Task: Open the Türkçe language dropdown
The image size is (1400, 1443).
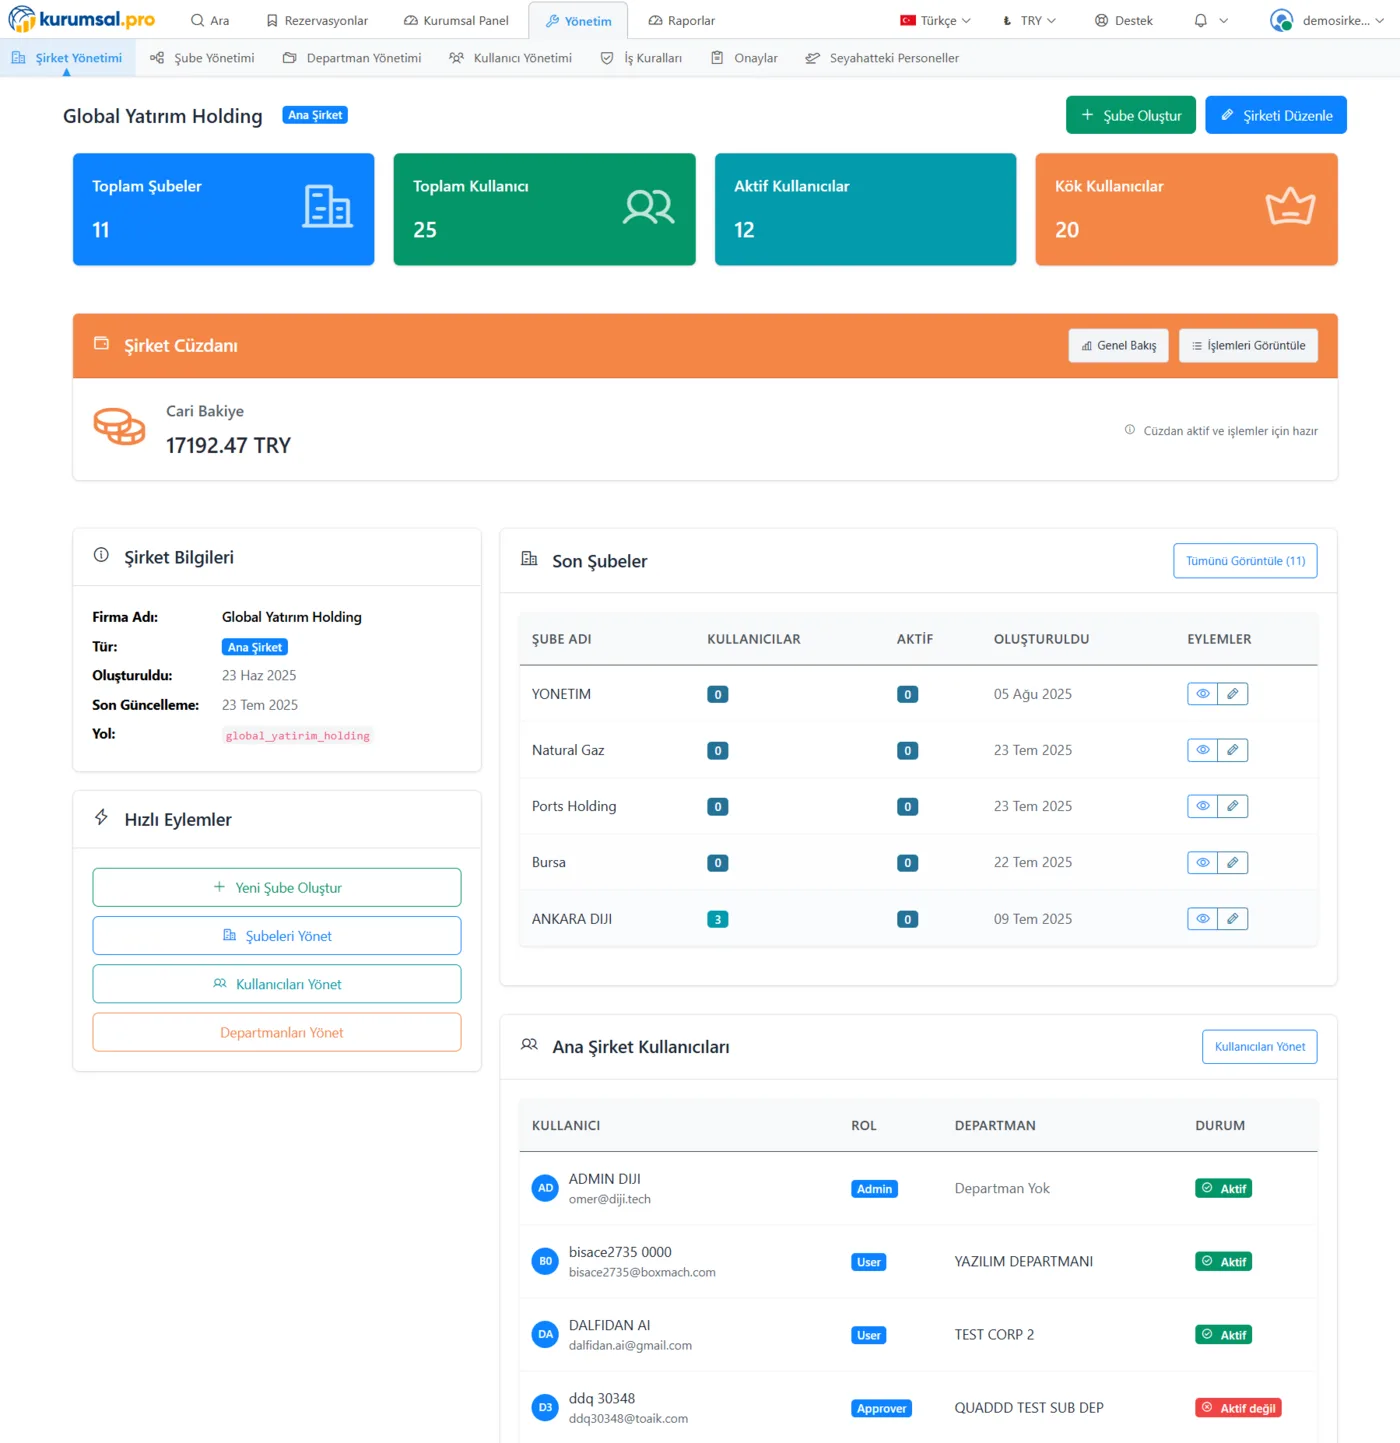Action: tap(935, 20)
